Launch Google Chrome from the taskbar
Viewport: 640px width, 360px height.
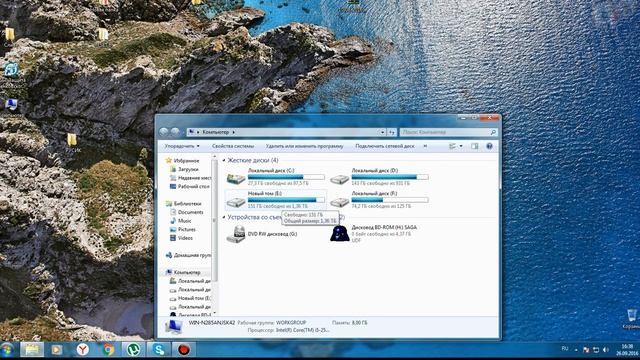pos(108,350)
